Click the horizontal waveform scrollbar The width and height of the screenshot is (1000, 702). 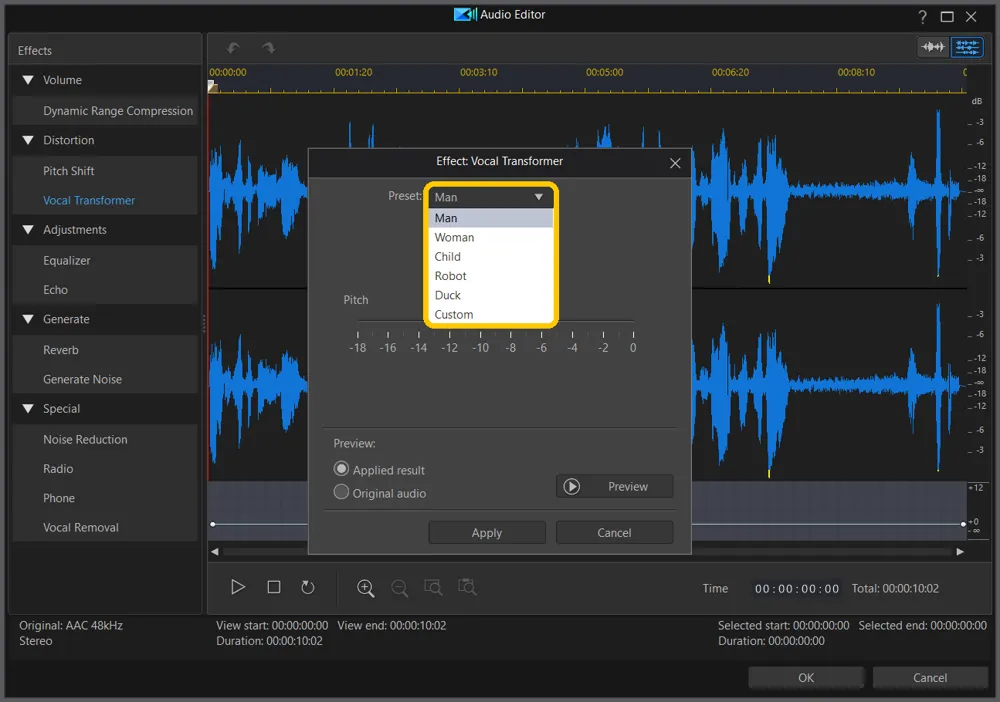pyautogui.click(x=587, y=552)
